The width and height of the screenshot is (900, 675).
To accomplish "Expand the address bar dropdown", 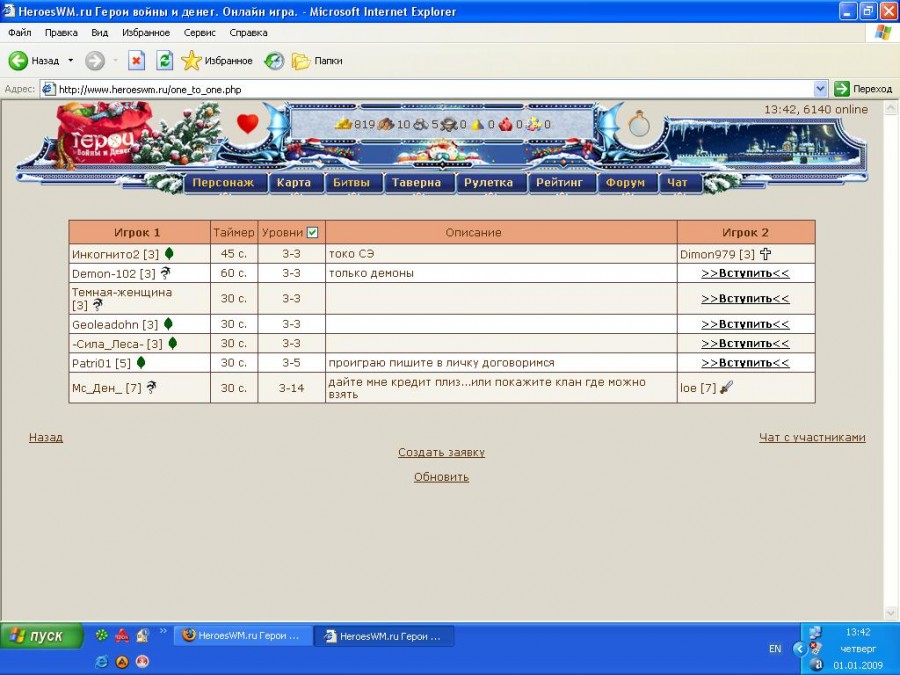I will (821, 89).
